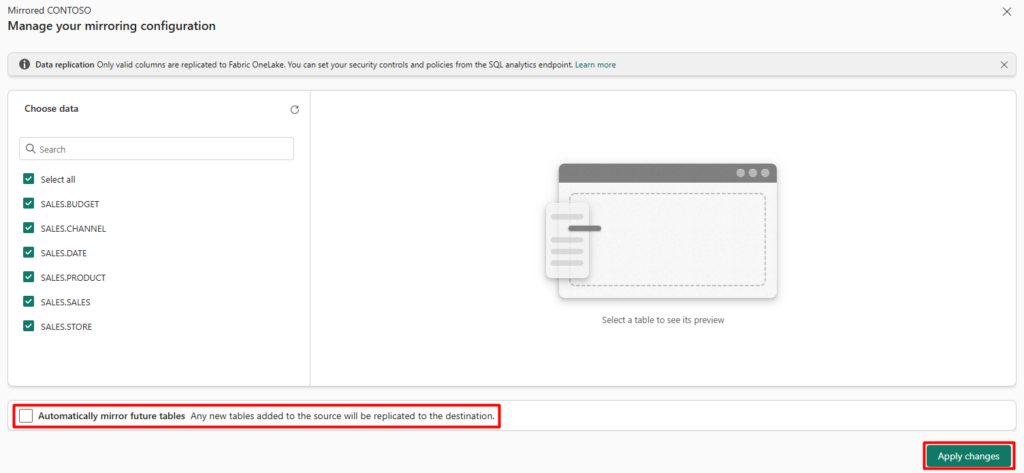Enable Automatically mirror future tables
Image resolution: width=1024 pixels, height=473 pixels.
[26, 416]
